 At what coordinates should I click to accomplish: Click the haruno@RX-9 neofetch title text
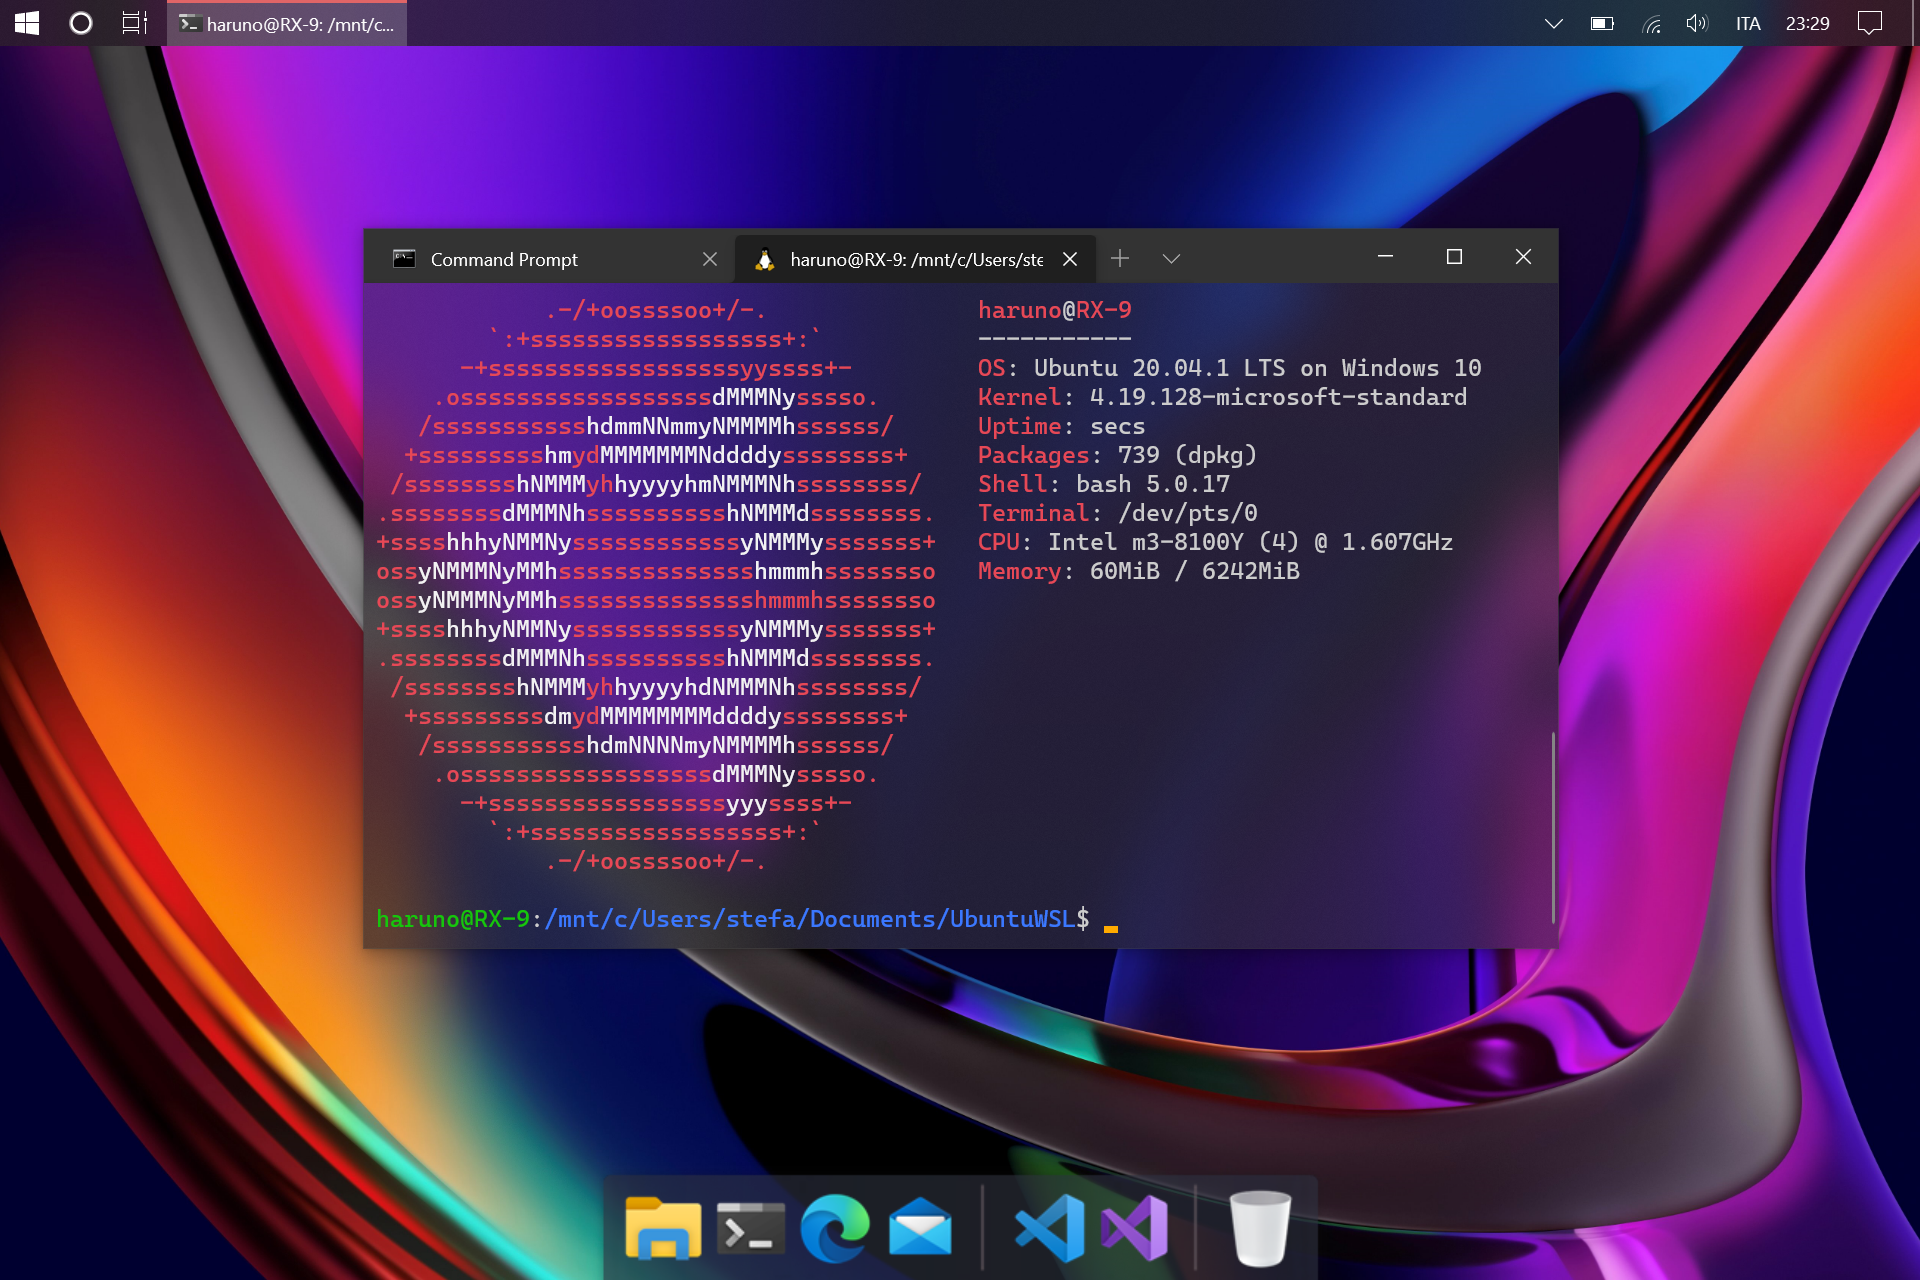1054,310
